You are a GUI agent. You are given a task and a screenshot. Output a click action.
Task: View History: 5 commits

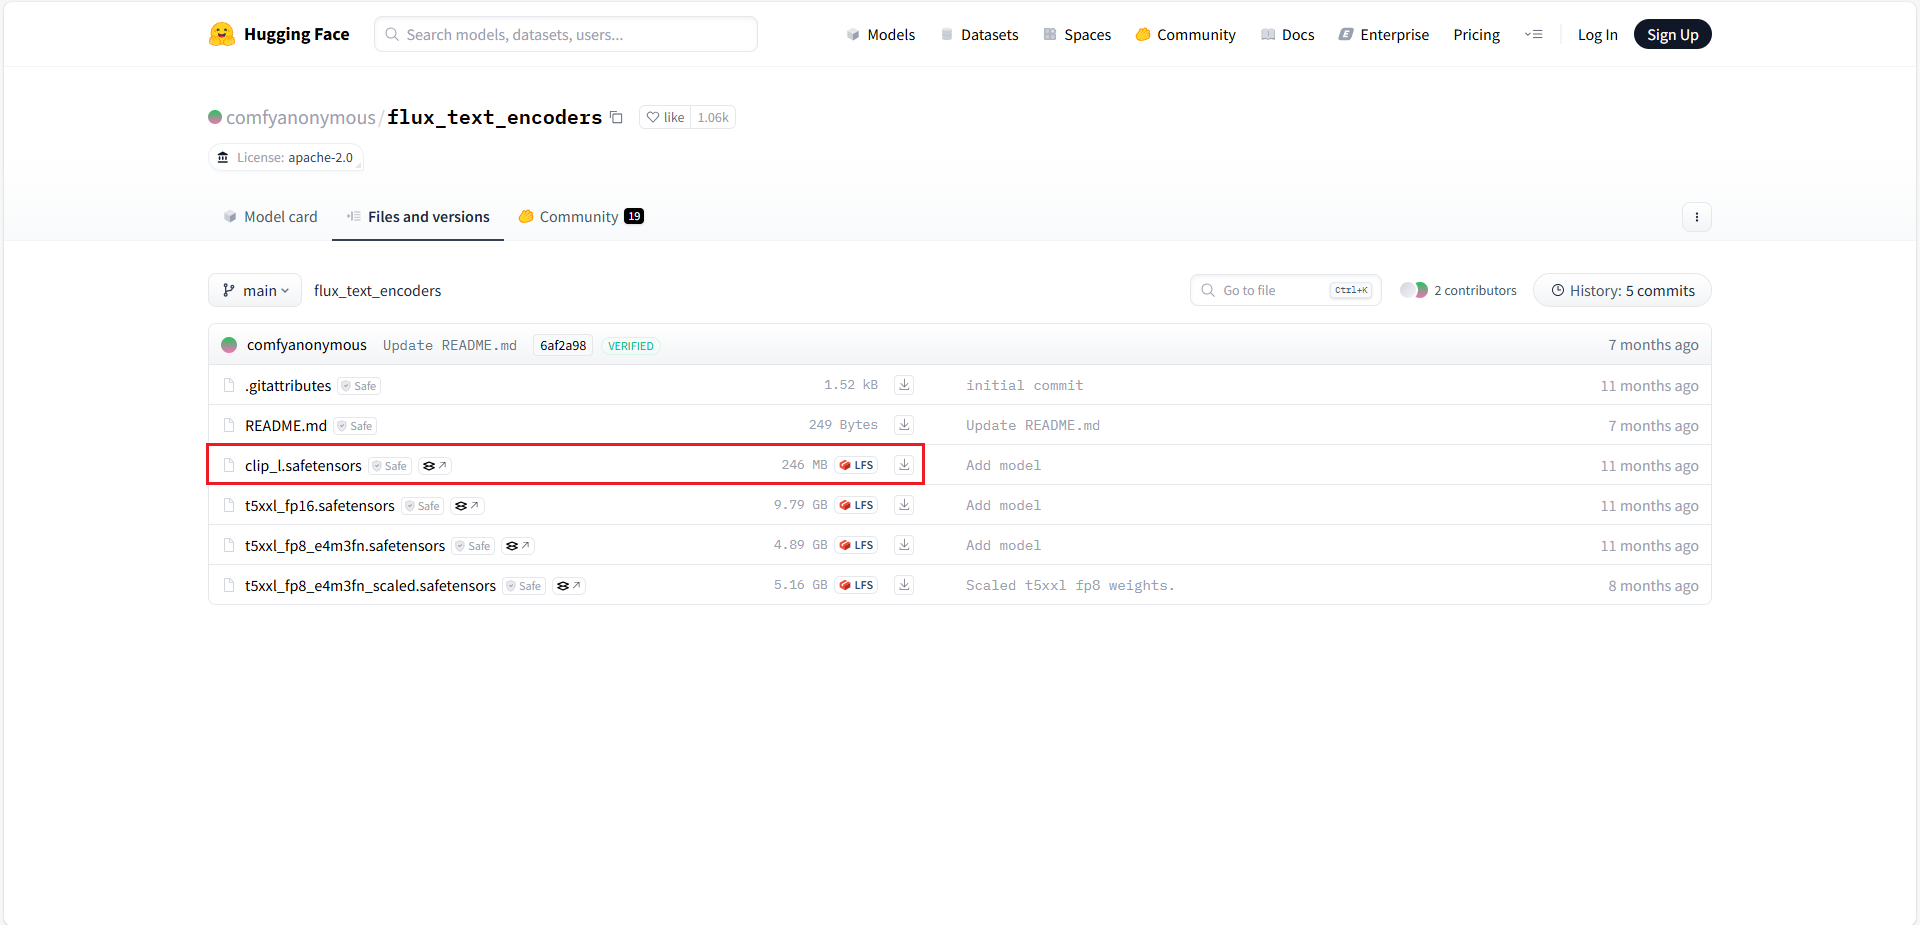point(1621,291)
